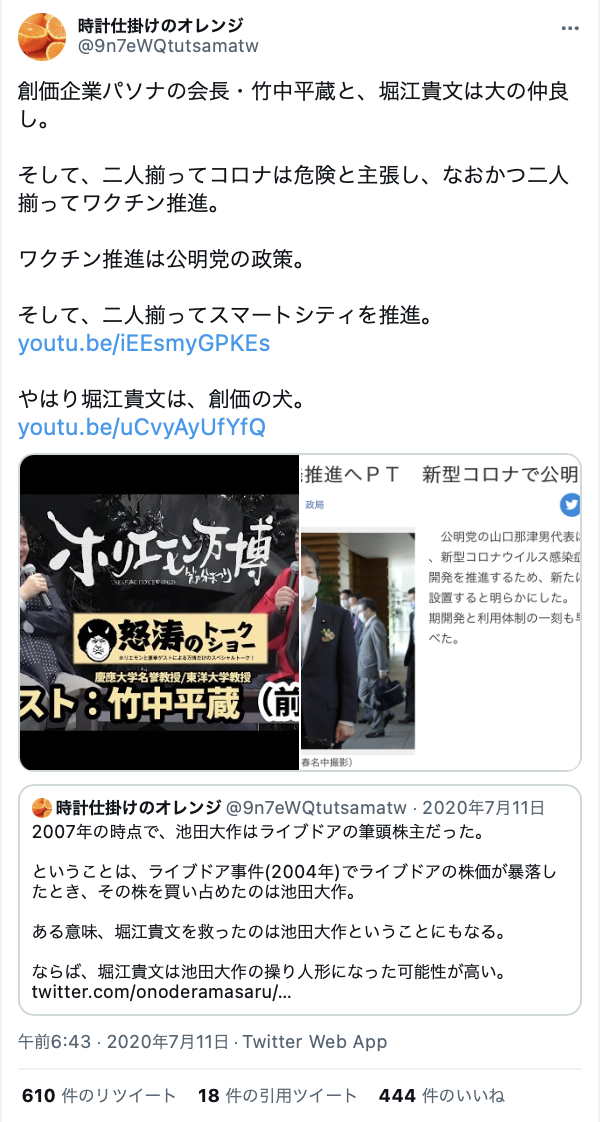Click quoted tweet author name 時計仕掛けのオレンジ

pos(138,808)
